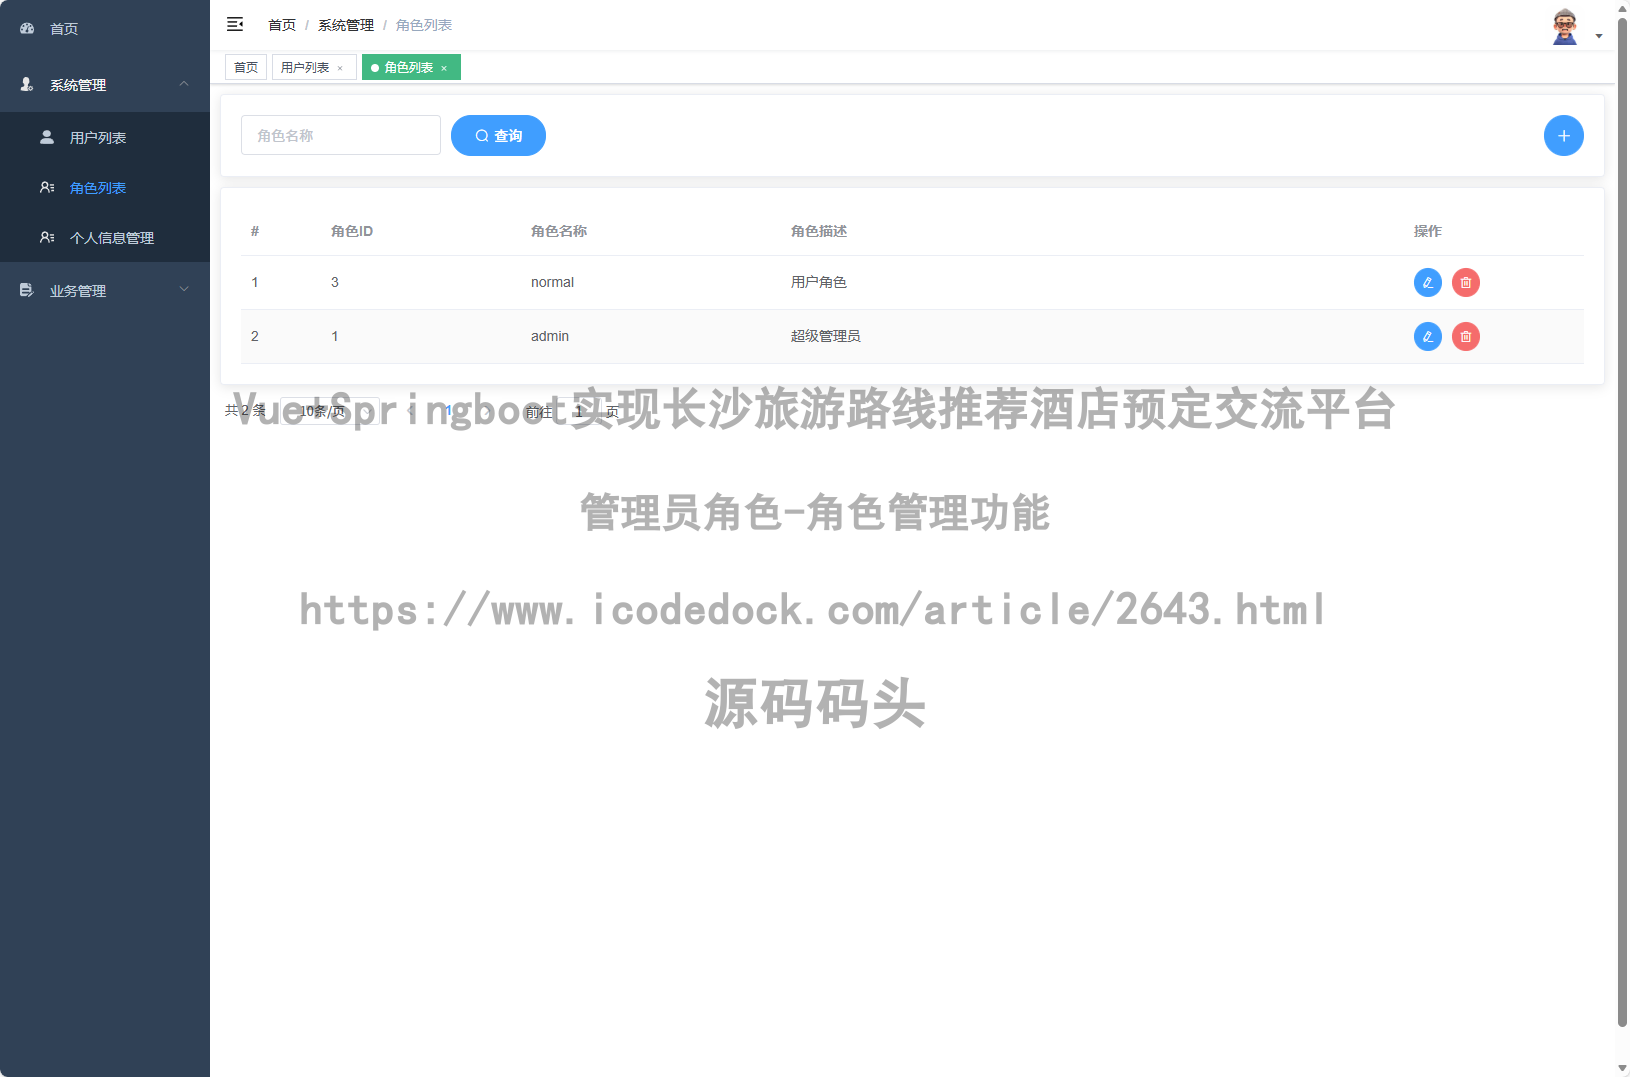Open 个人信息管理 from the sidebar
This screenshot has width=1630, height=1077.
(x=112, y=237)
